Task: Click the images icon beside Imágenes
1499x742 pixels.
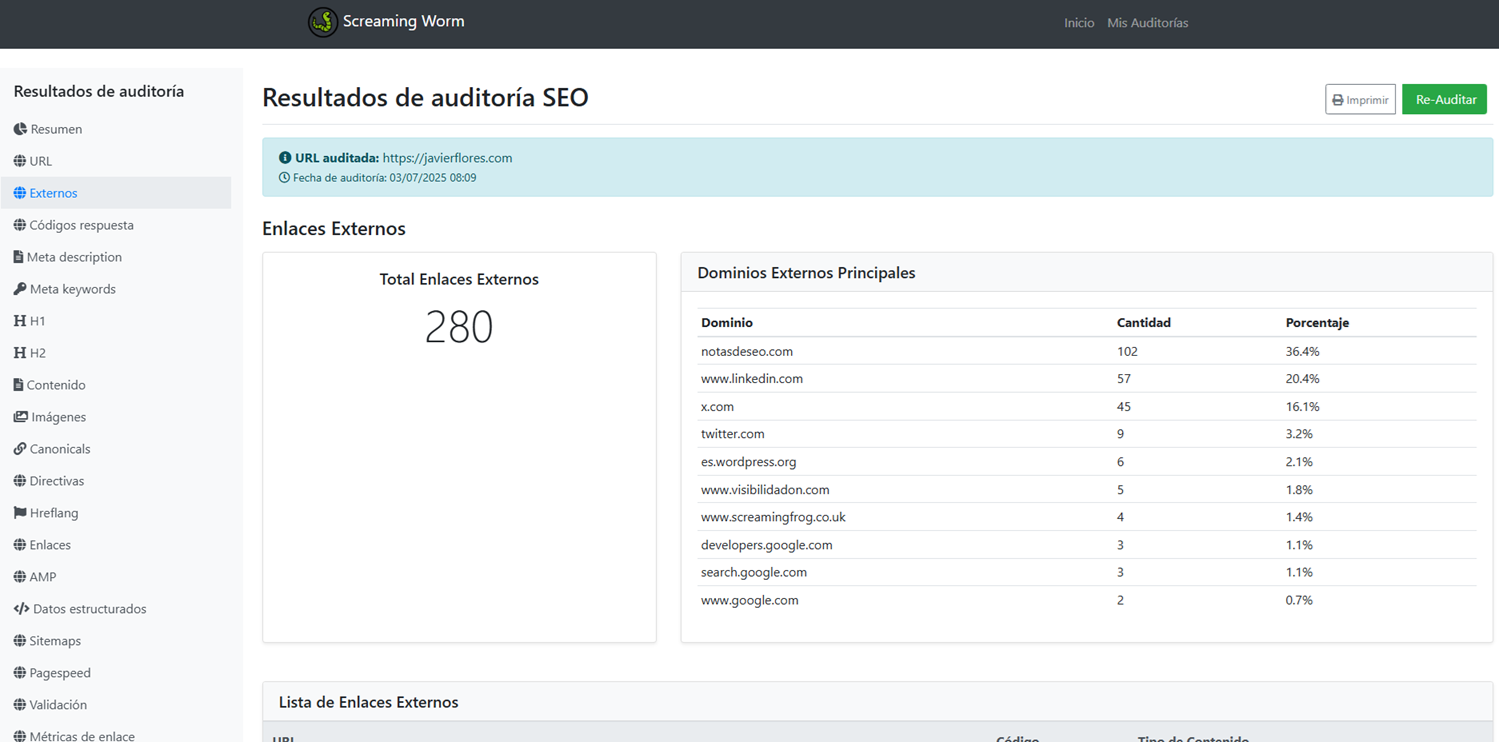Action: point(21,417)
